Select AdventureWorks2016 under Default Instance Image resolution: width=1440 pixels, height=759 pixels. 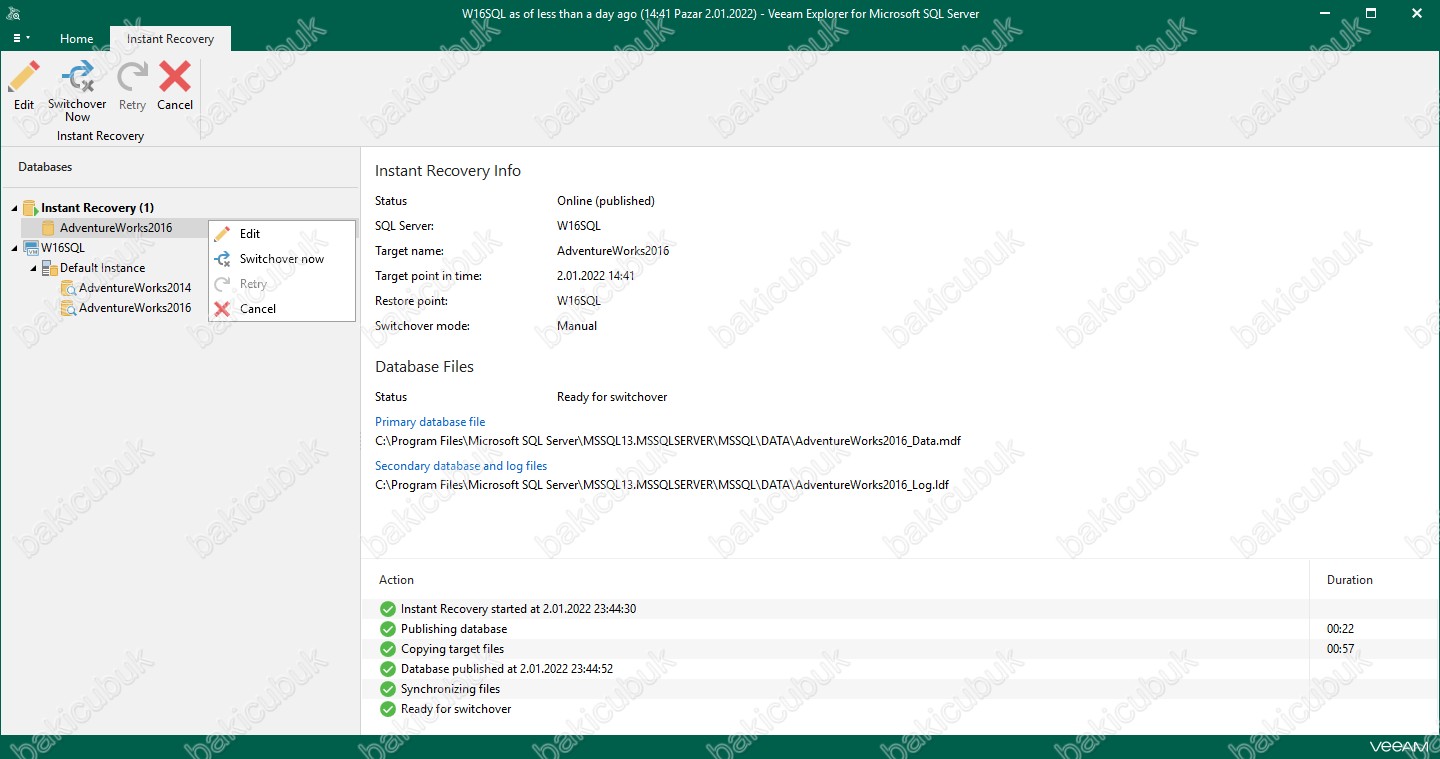click(x=135, y=308)
